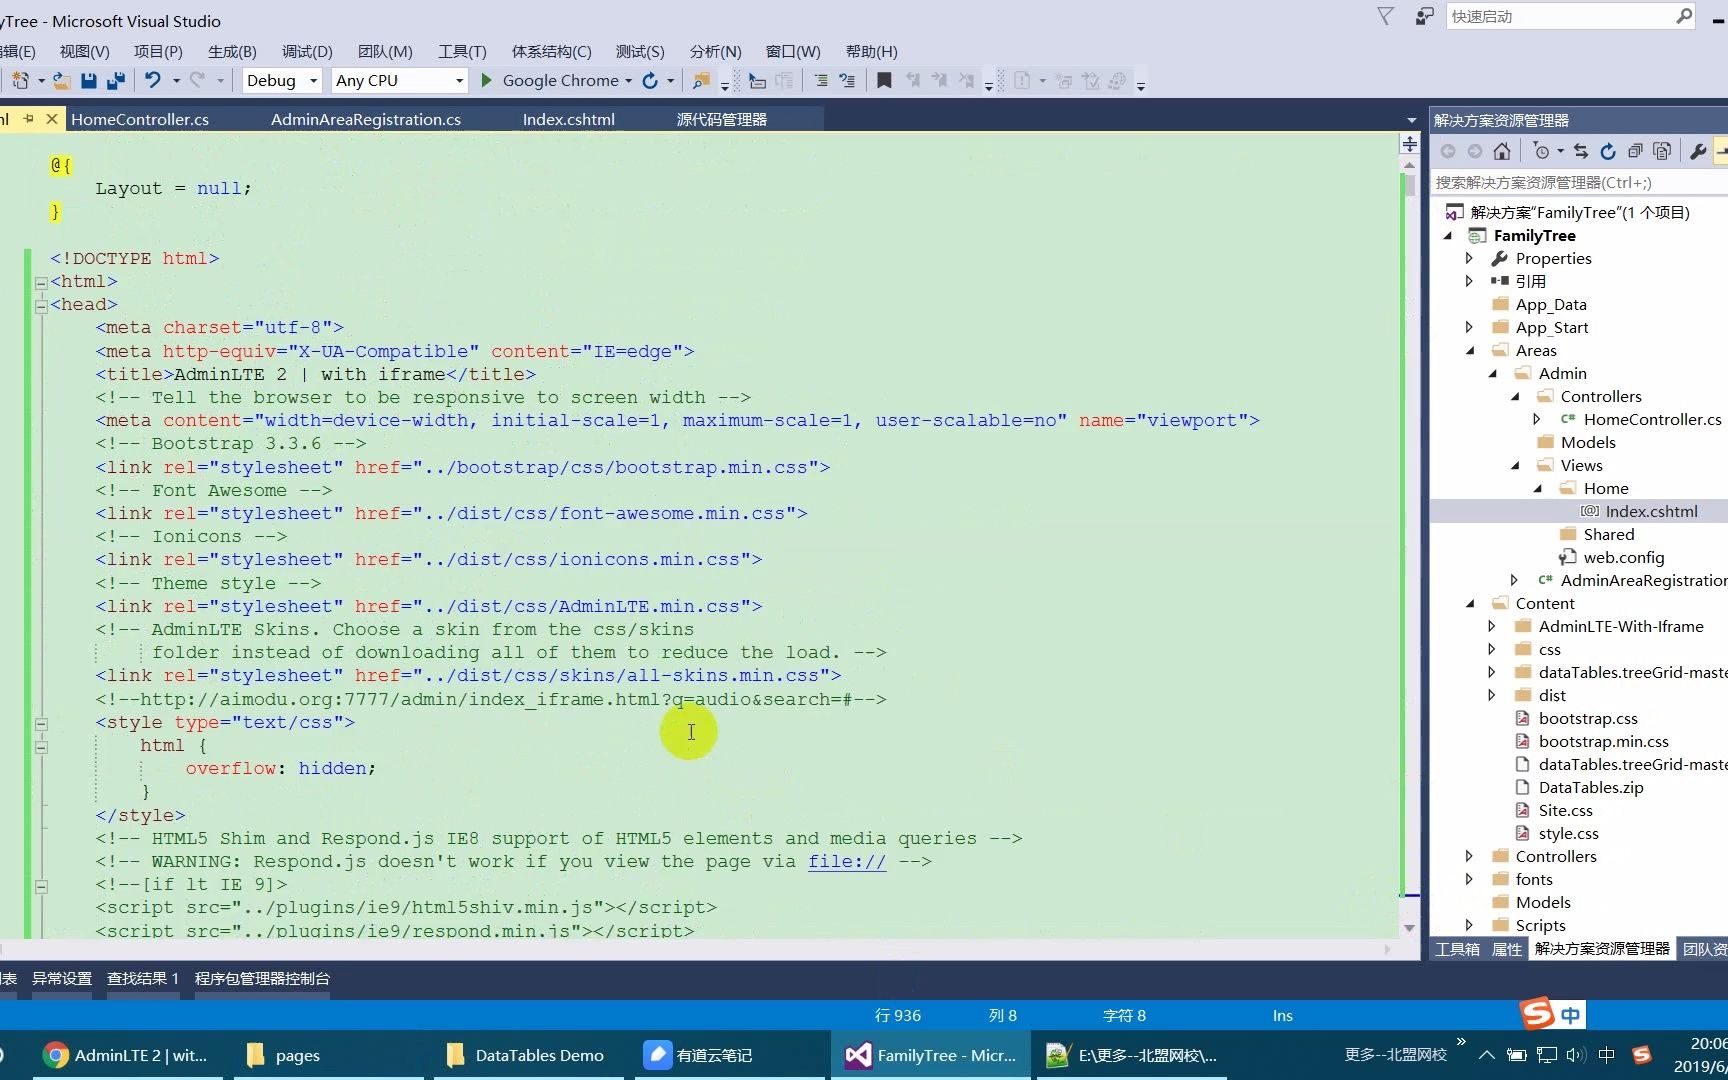Screen dimensions: 1728x1080
Task: Click the Google Chrome run button label
Action: (x=560, y=80)
